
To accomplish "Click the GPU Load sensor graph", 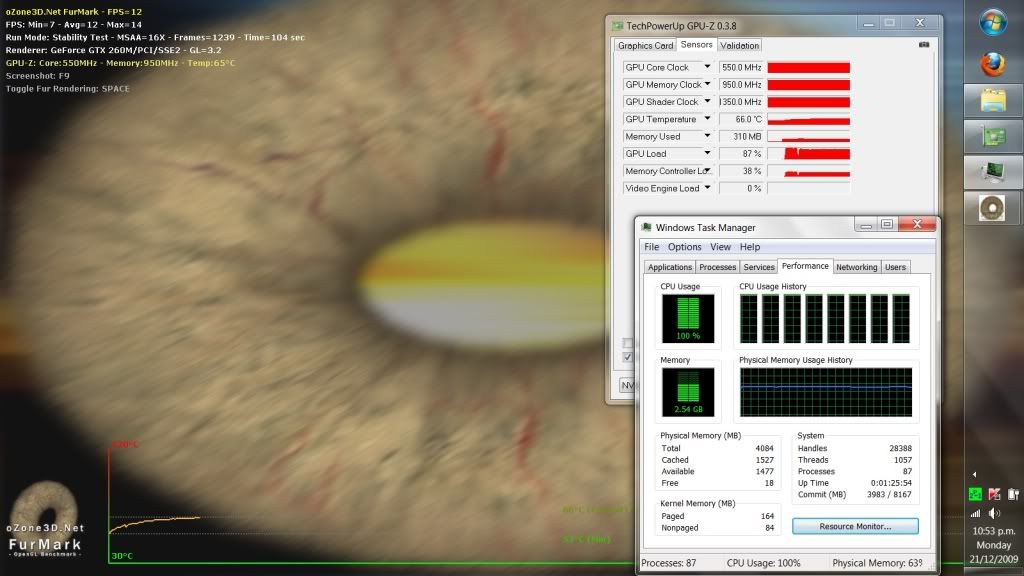I will coord(808,153).
